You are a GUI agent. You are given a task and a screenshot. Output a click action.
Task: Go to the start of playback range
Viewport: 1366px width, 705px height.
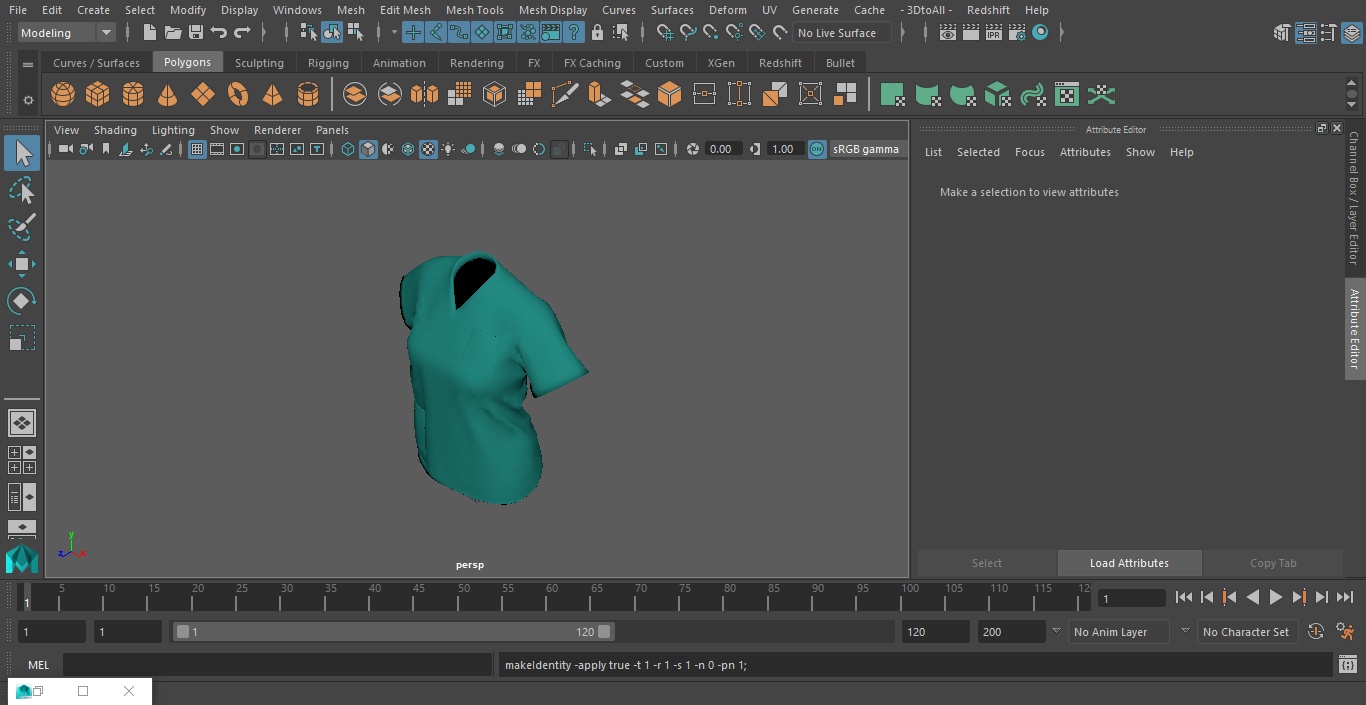click(1184, 597)
